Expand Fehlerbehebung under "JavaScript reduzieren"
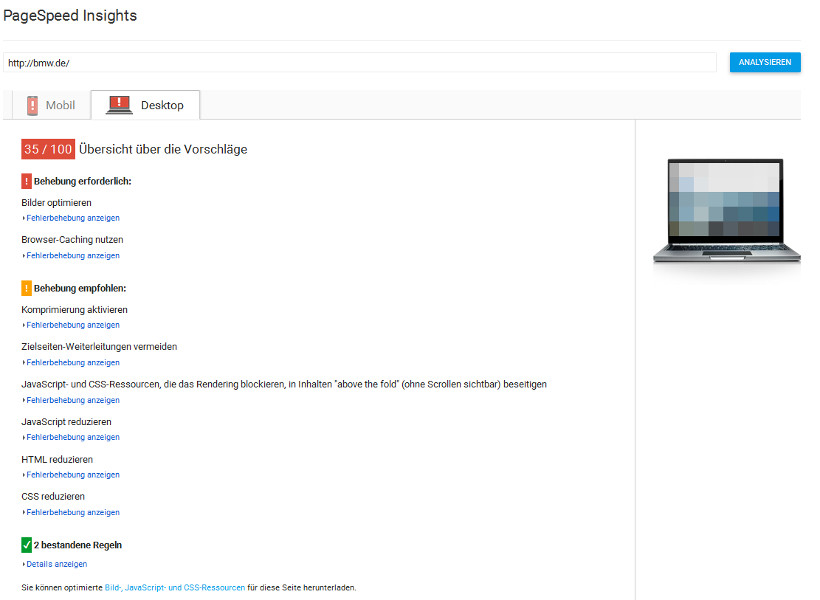The image size is (820, 600). click(x=70, y=437)
